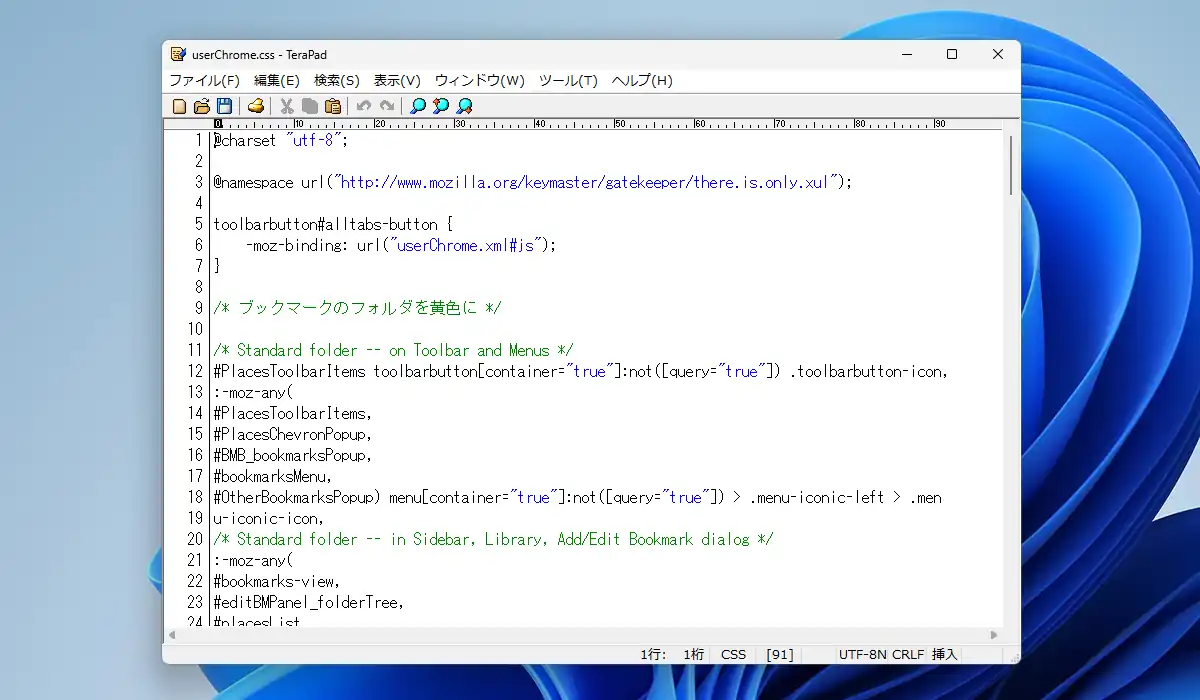Viewport: 1200px width, 700px height.
Task: Save the file with the floppy disk icon
Action: tap(225, 106)
